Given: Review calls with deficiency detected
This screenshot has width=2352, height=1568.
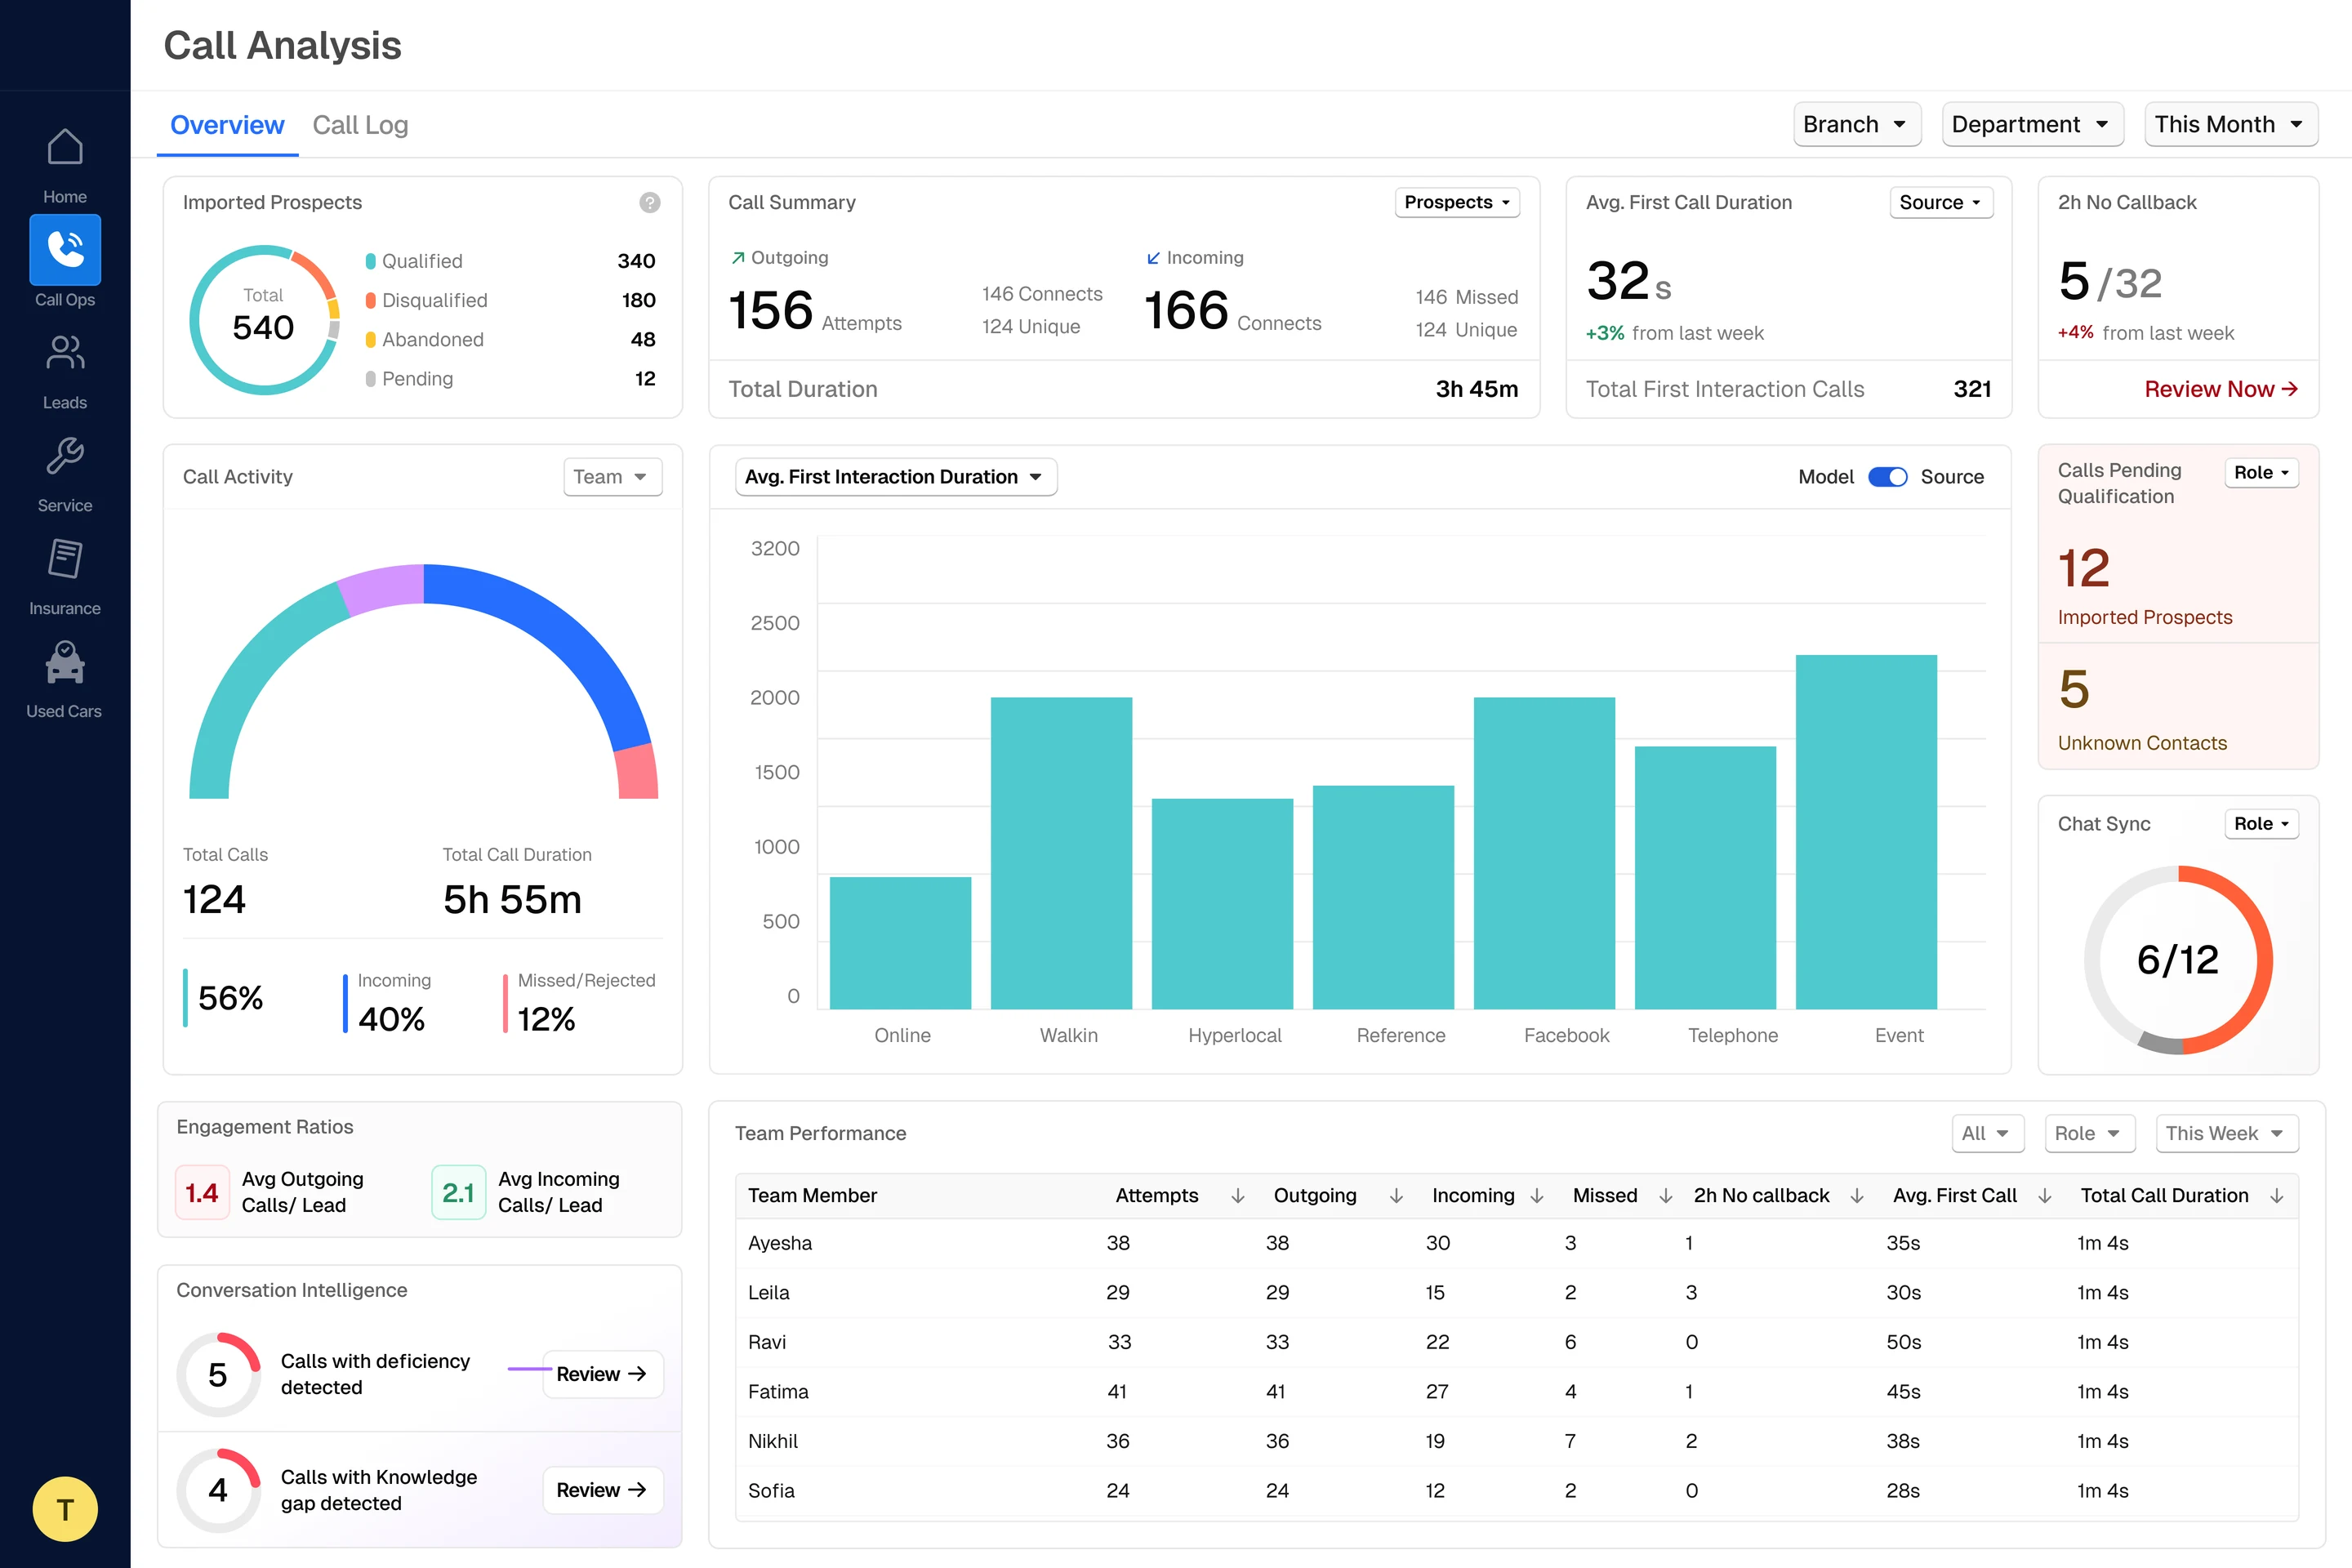Looking at the screenshot, I should 602,1374.
